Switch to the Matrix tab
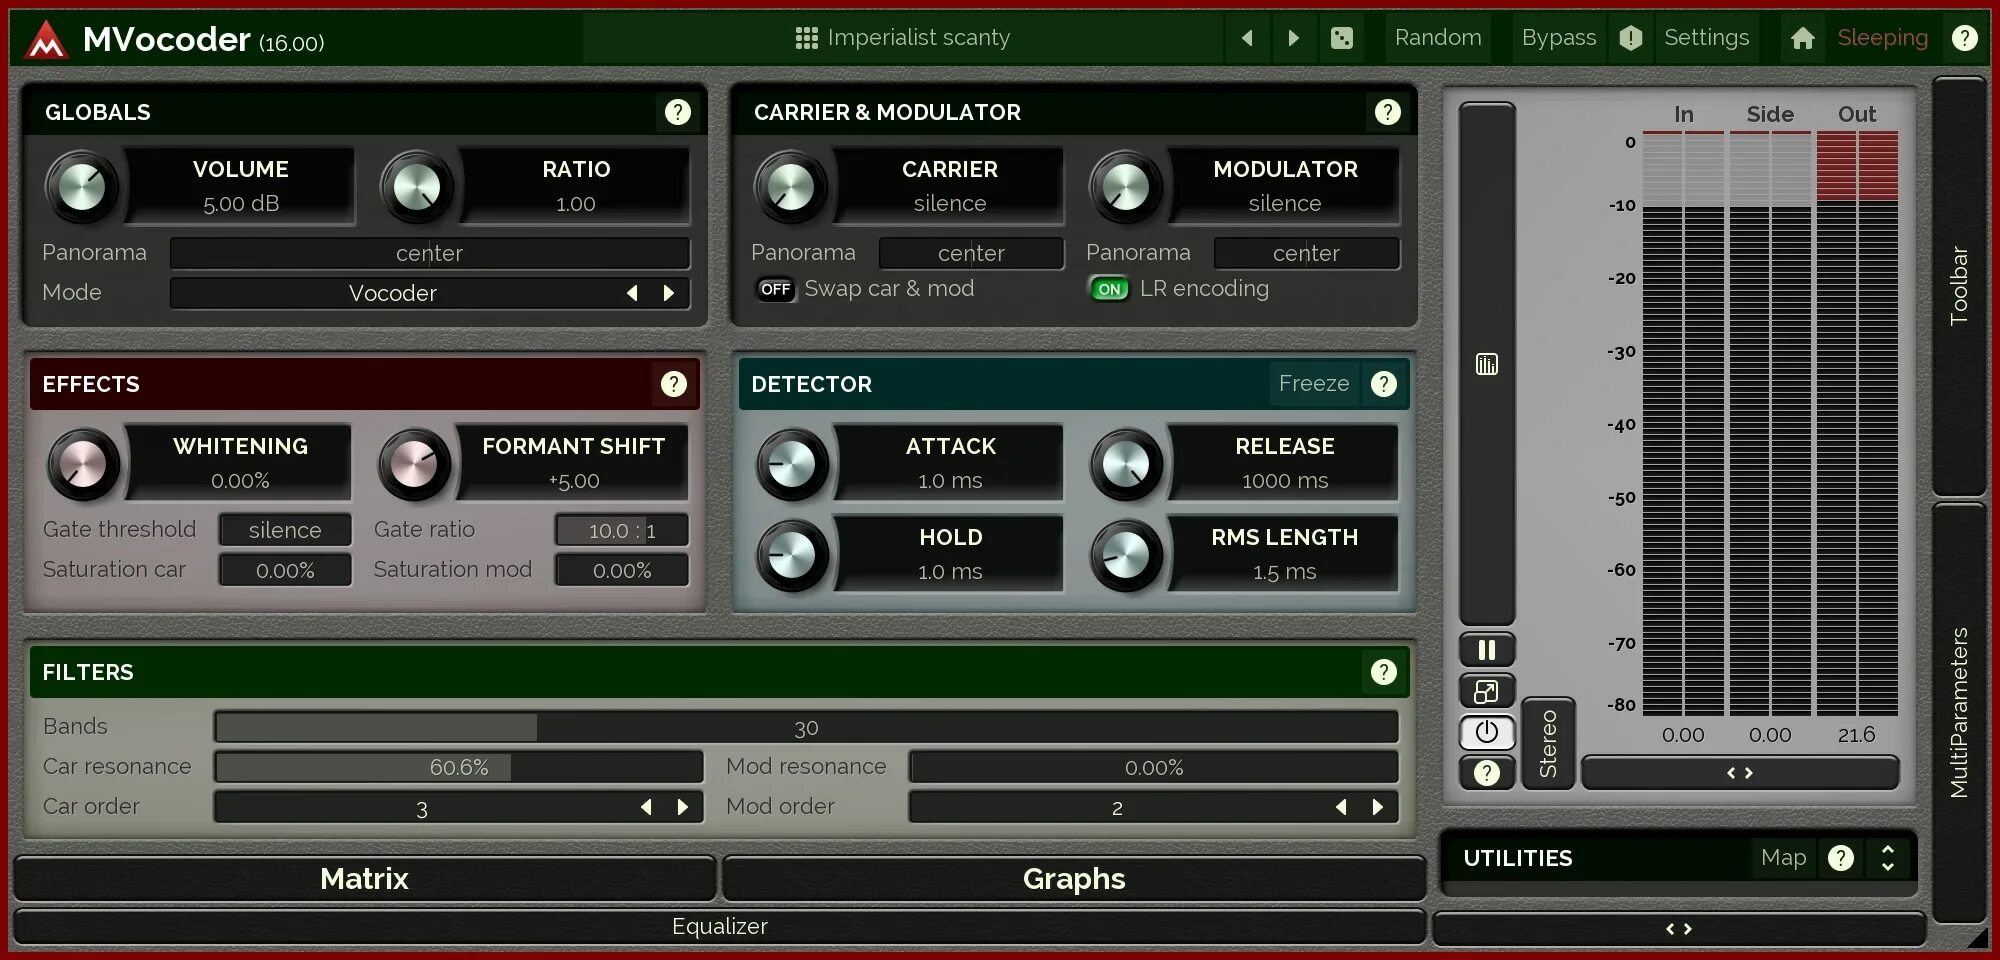The width and height of the screenshot is (2000, 960). coord(364,878)
